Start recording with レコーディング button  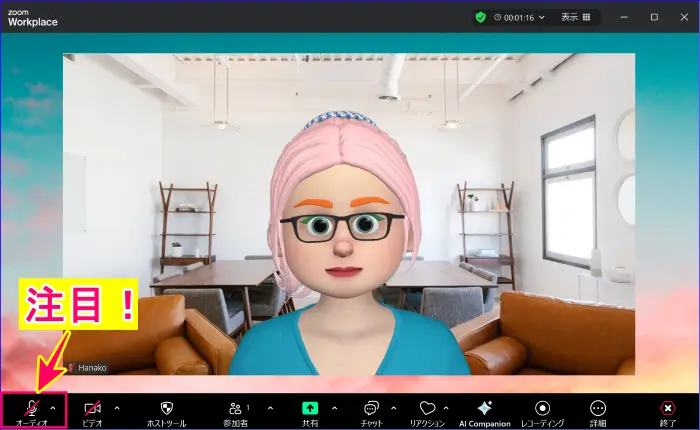542,408
